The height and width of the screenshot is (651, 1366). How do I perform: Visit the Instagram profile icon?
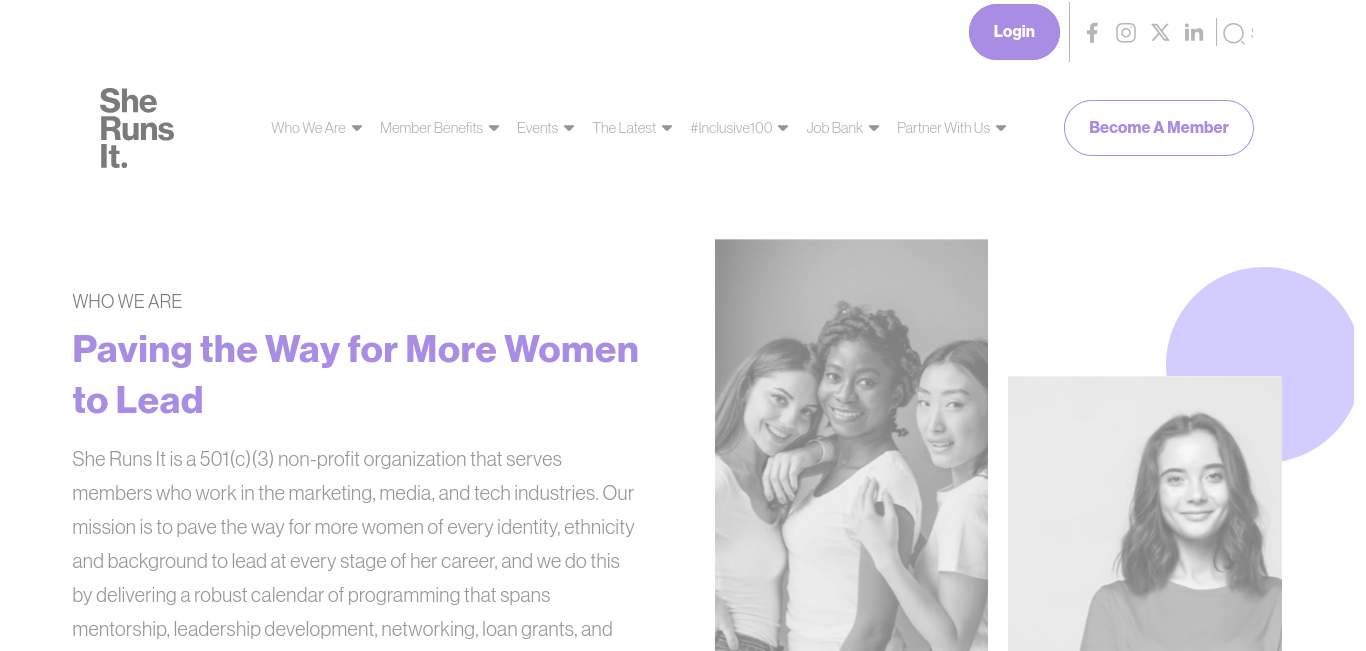point(1126,33)
